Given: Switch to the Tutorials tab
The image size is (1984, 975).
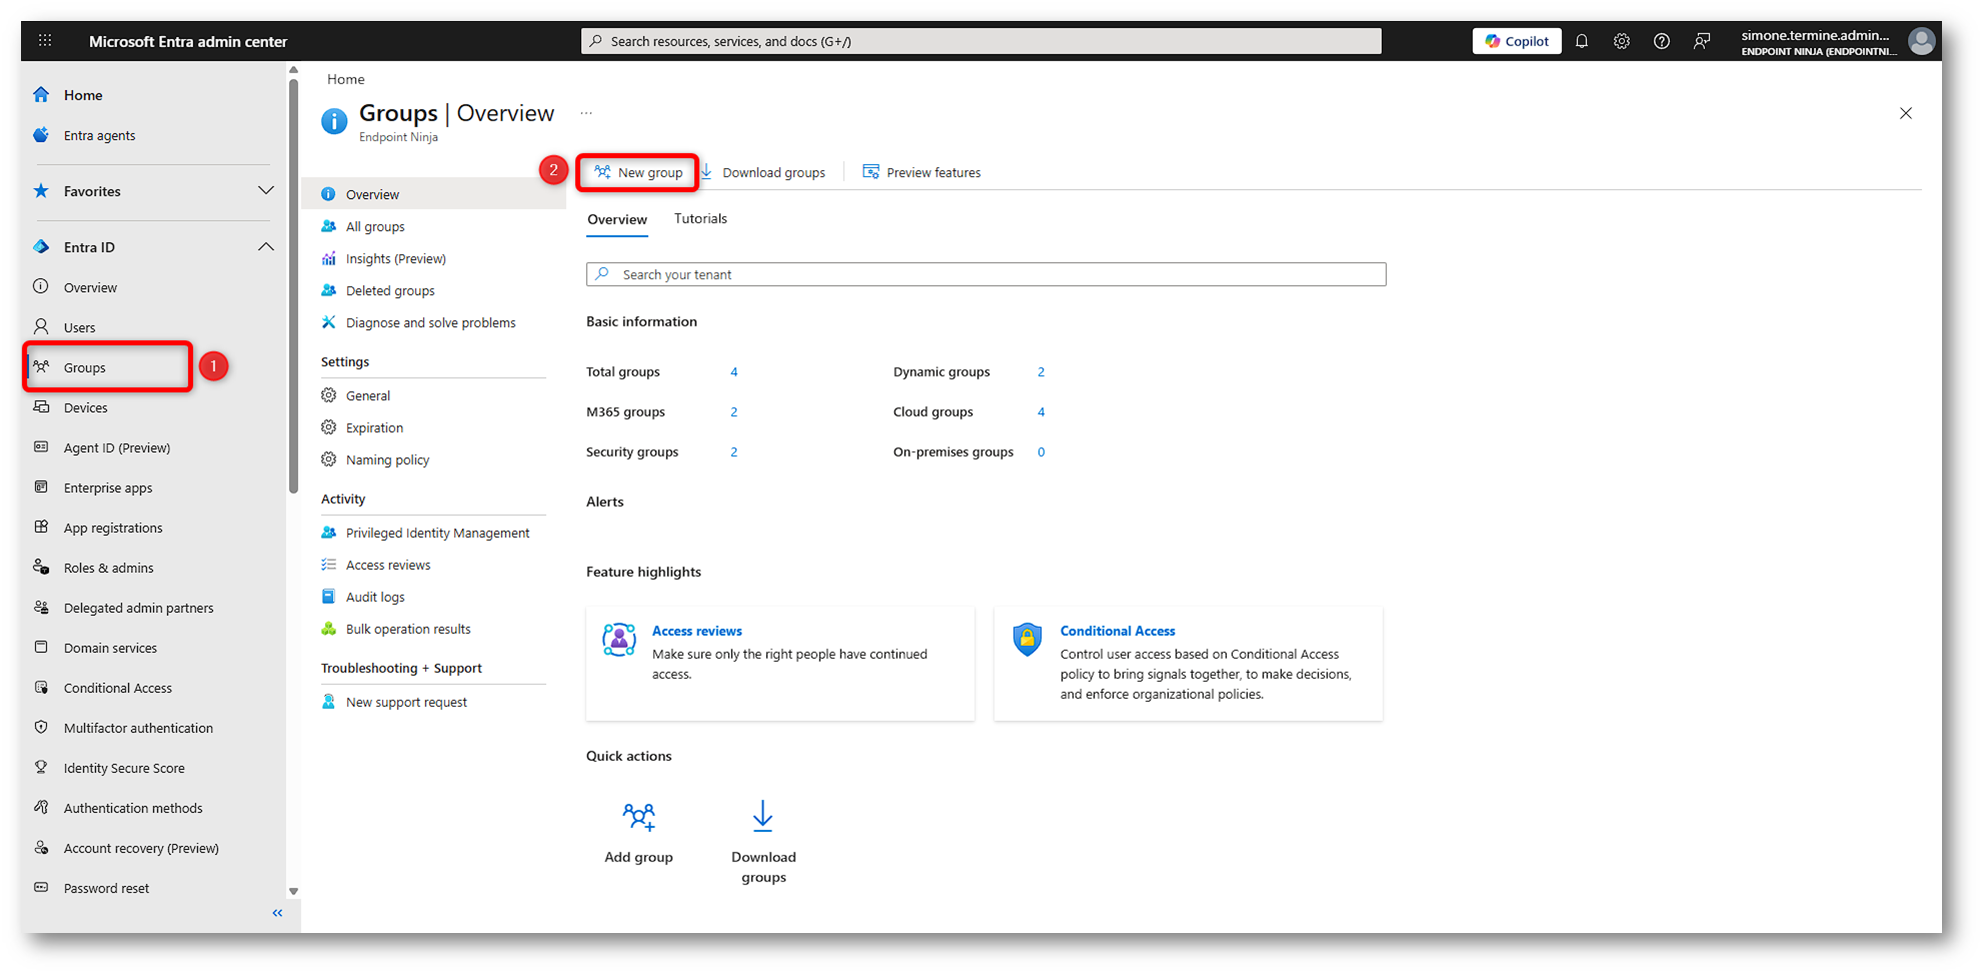Looking at the screenshot, I should (700, 219).
